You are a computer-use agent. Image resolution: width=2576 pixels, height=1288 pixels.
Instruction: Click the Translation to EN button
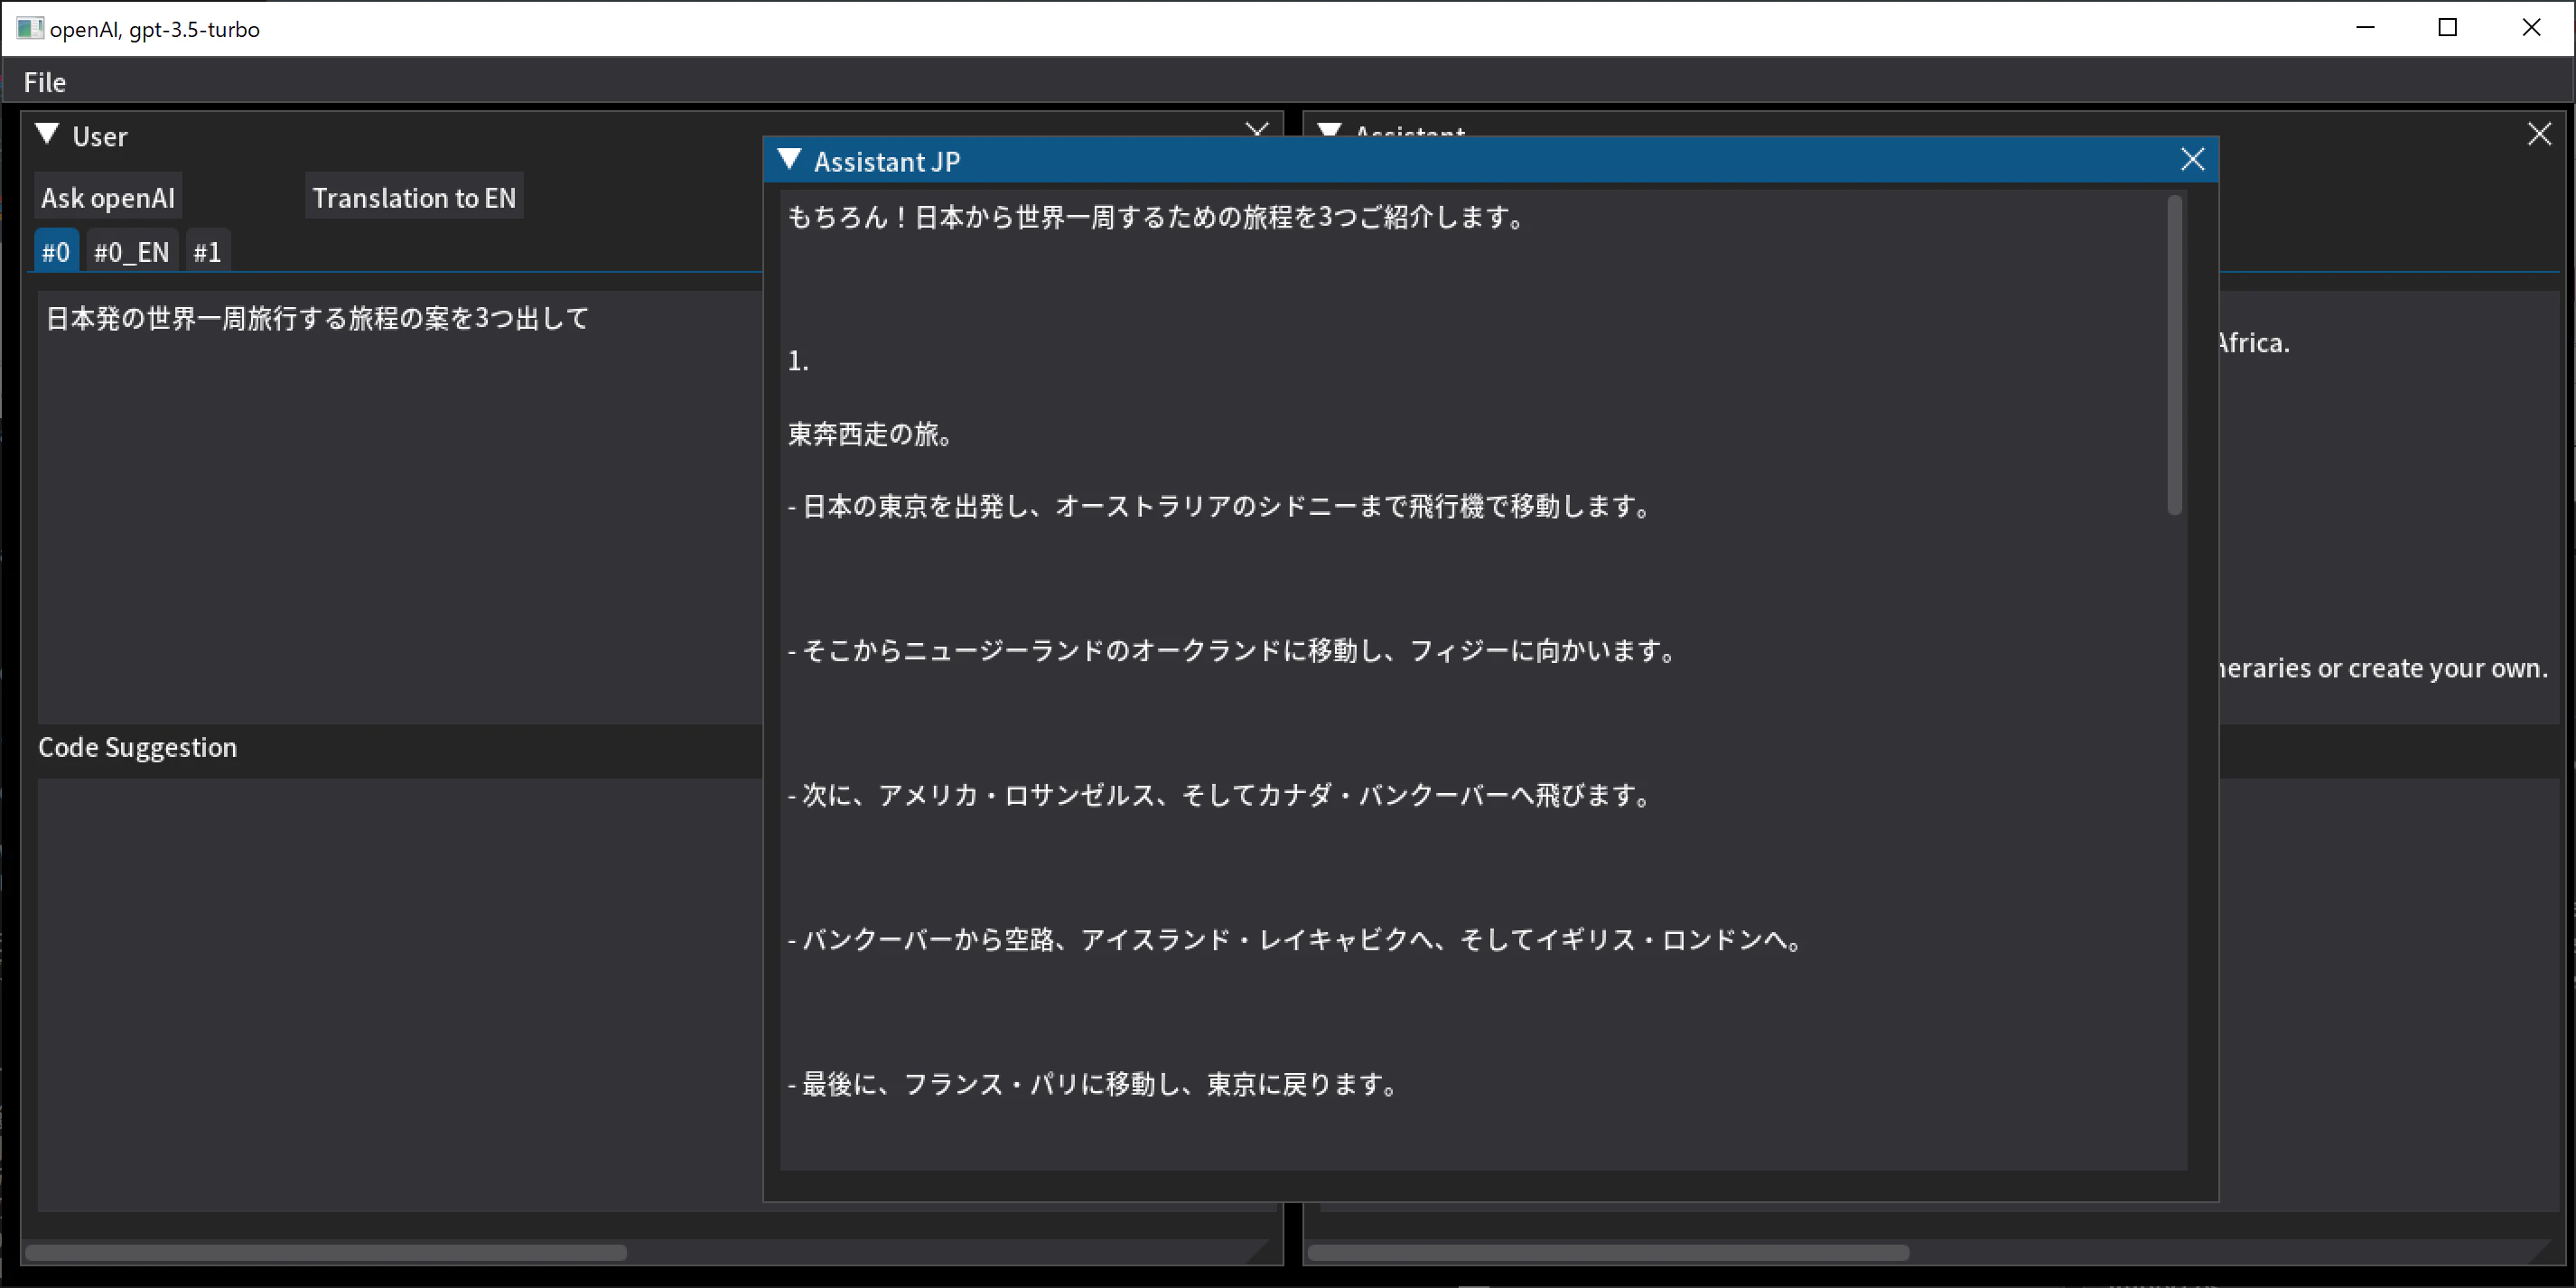[414, 198]
